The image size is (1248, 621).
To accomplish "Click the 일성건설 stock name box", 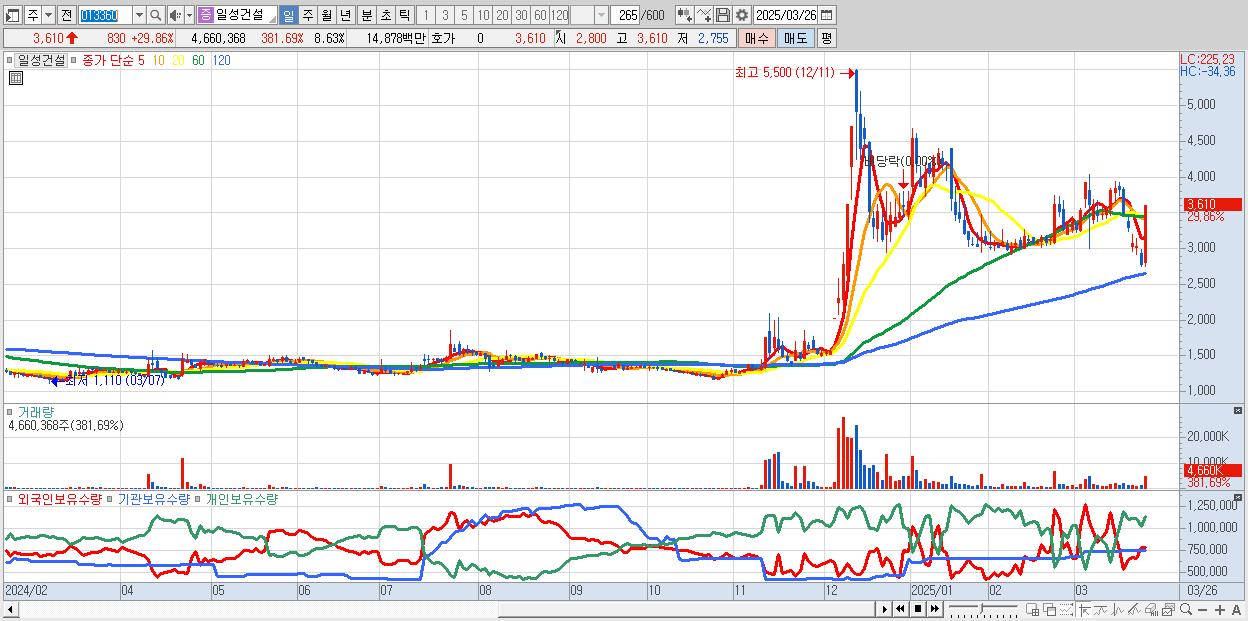I will [245, 15].
